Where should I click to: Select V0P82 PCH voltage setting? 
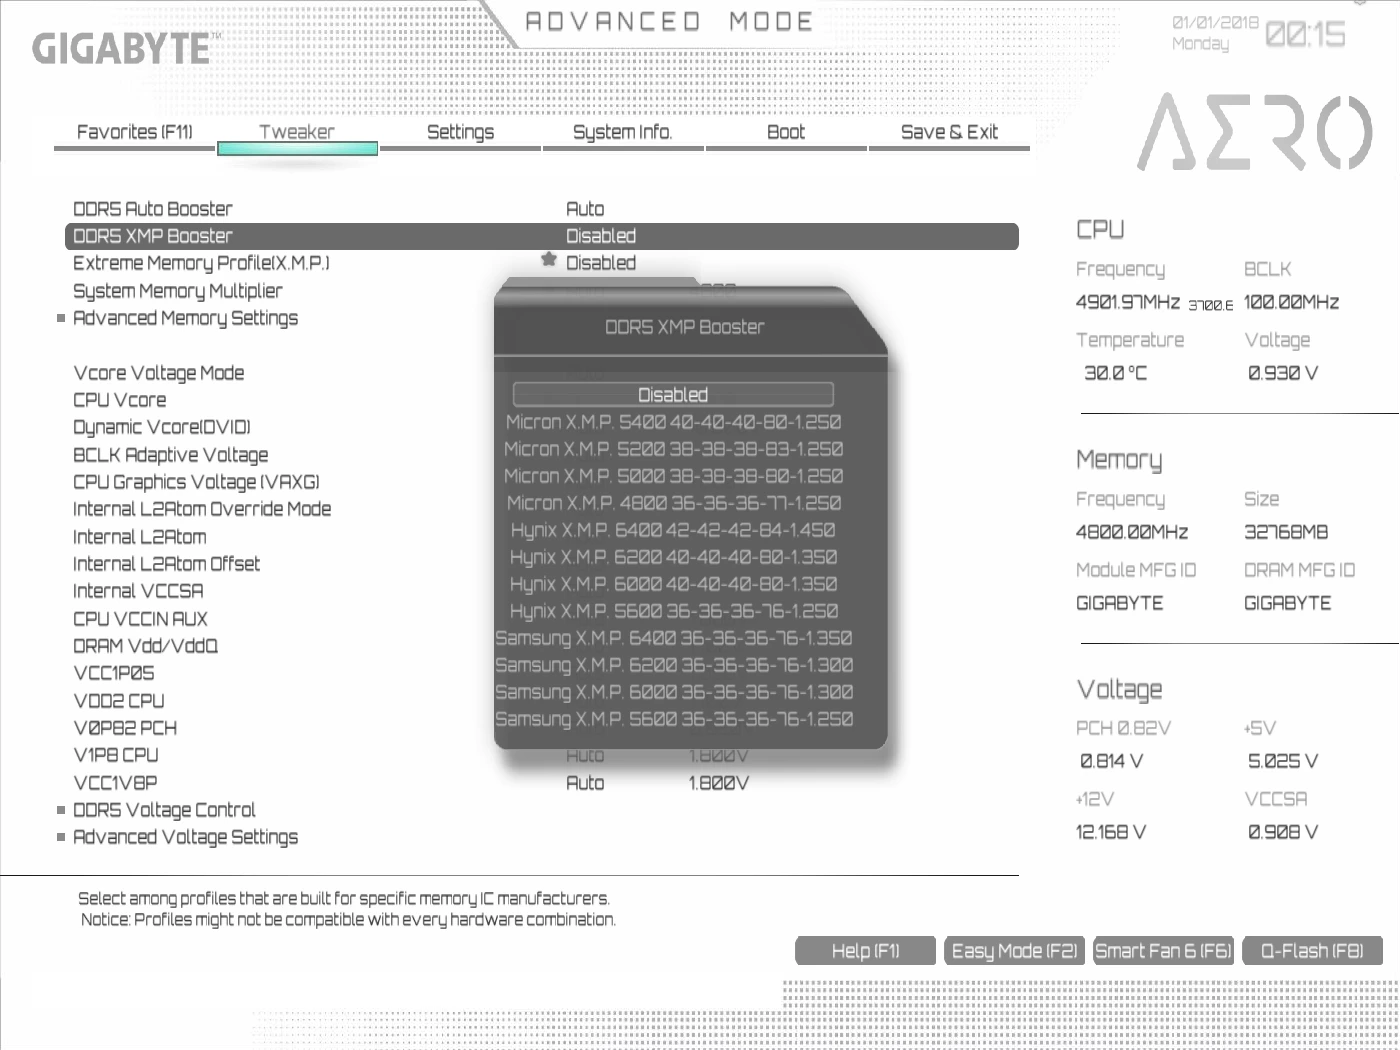pyautogui.click(x=125, y=728)
